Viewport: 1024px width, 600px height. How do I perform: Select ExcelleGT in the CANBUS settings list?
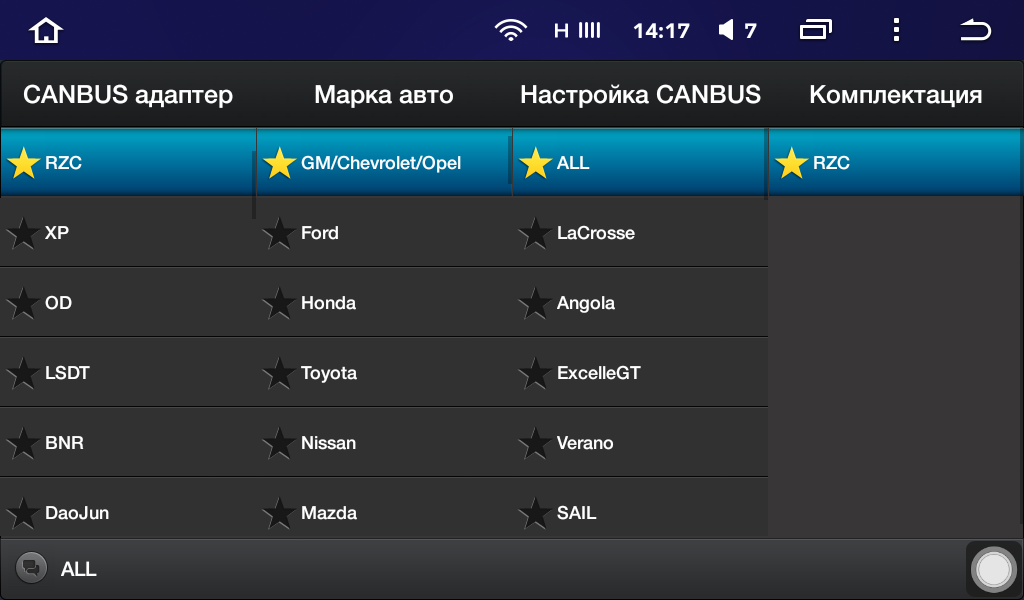click(598, 373)
